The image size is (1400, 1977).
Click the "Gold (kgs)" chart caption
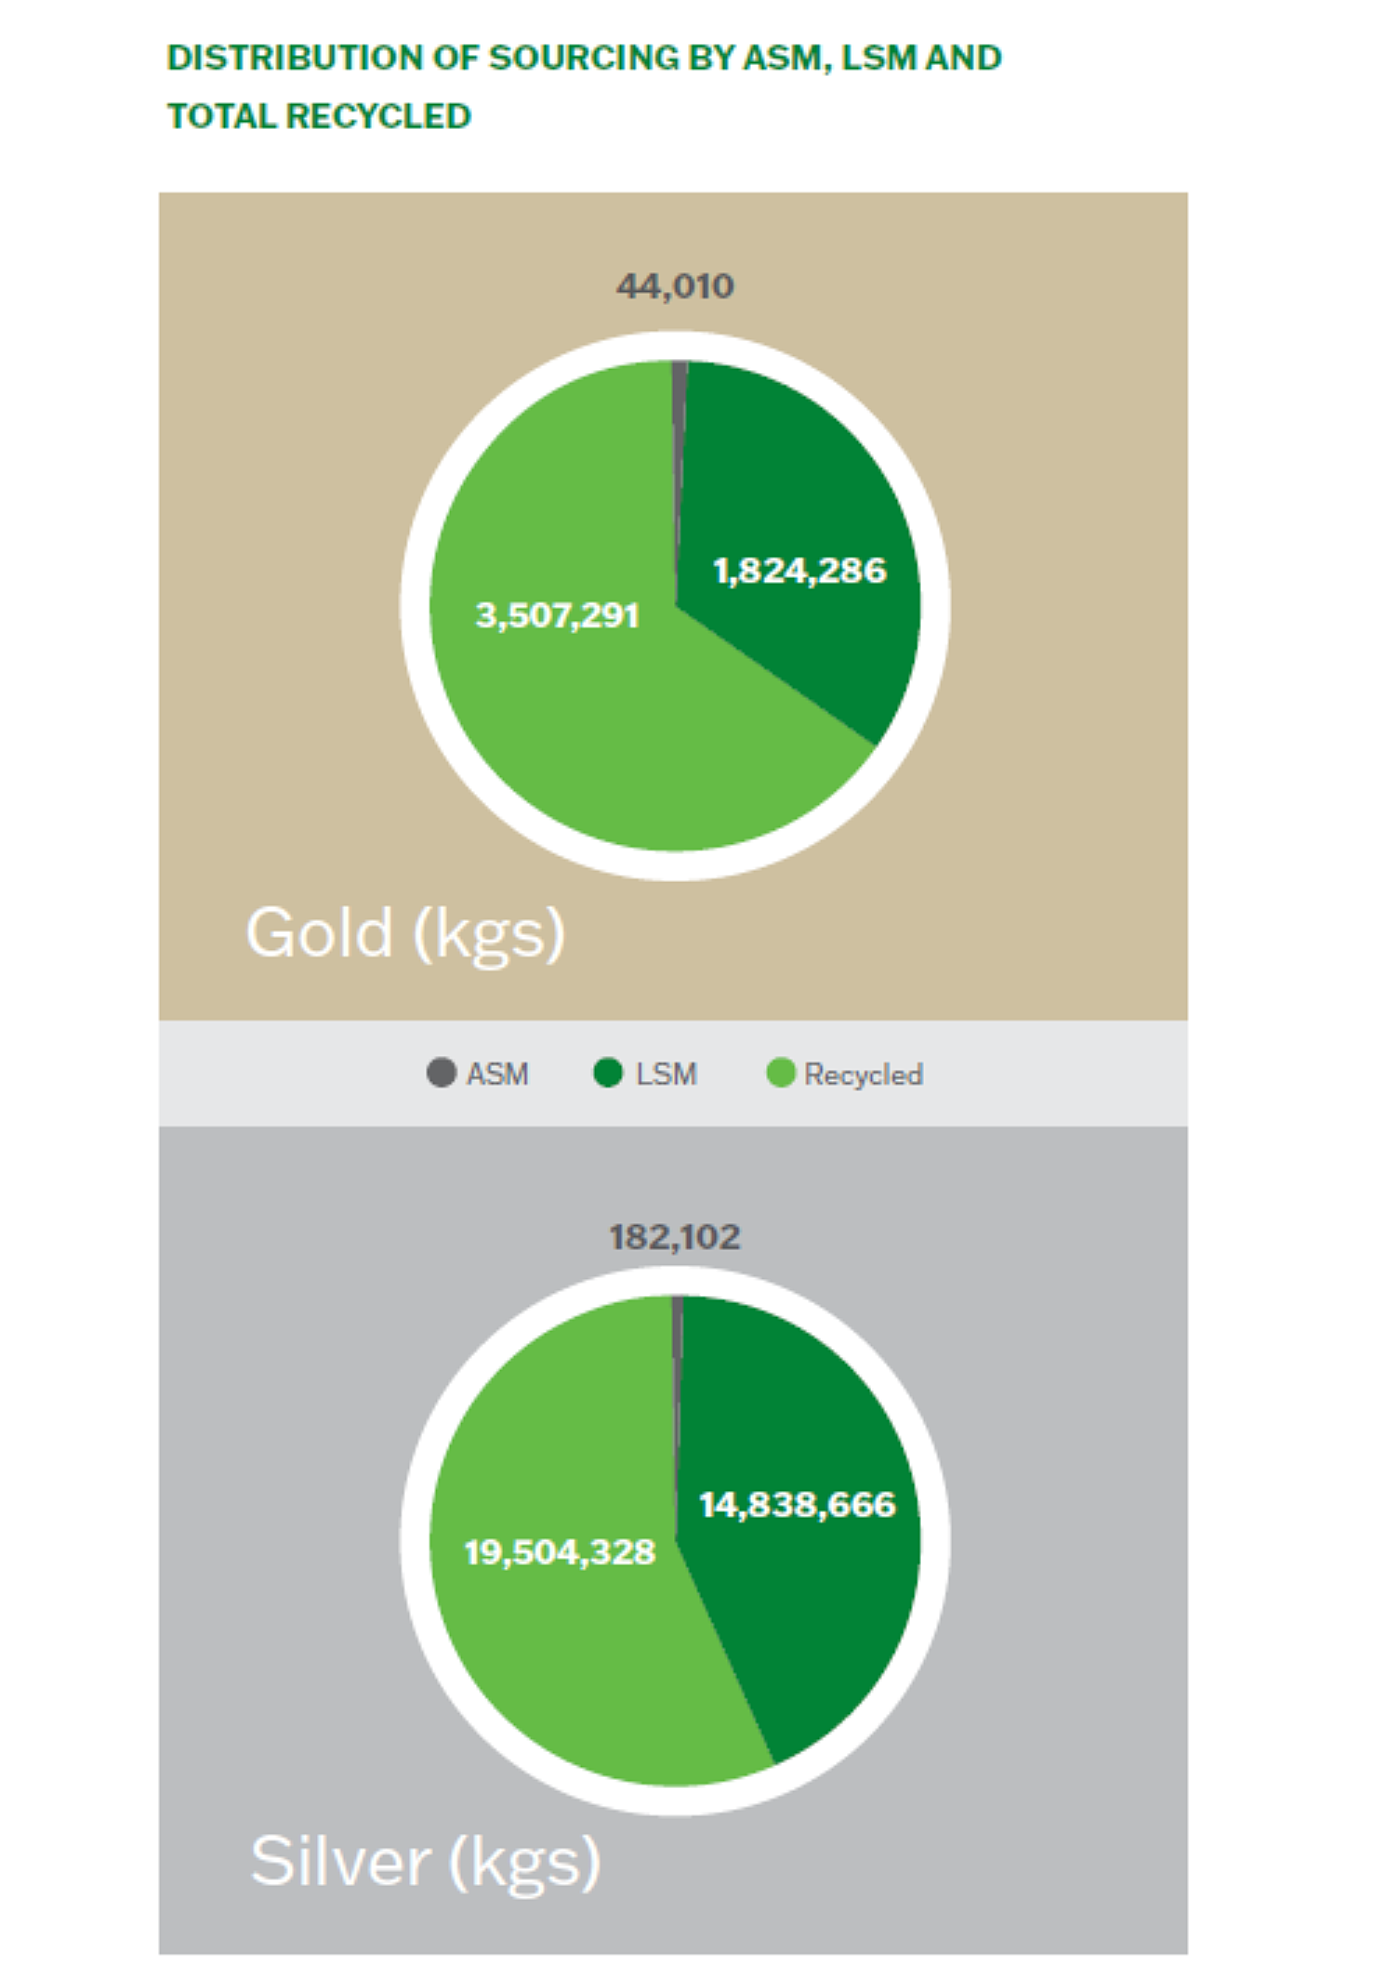[406, 933]
